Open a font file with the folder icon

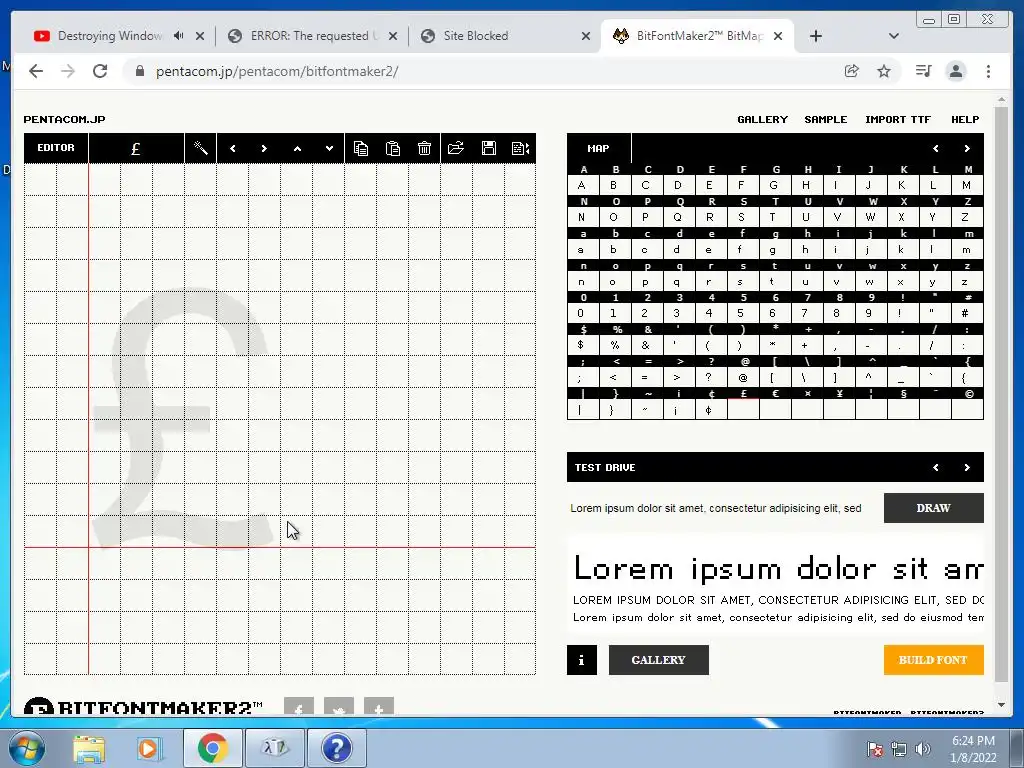pos(456,148)
